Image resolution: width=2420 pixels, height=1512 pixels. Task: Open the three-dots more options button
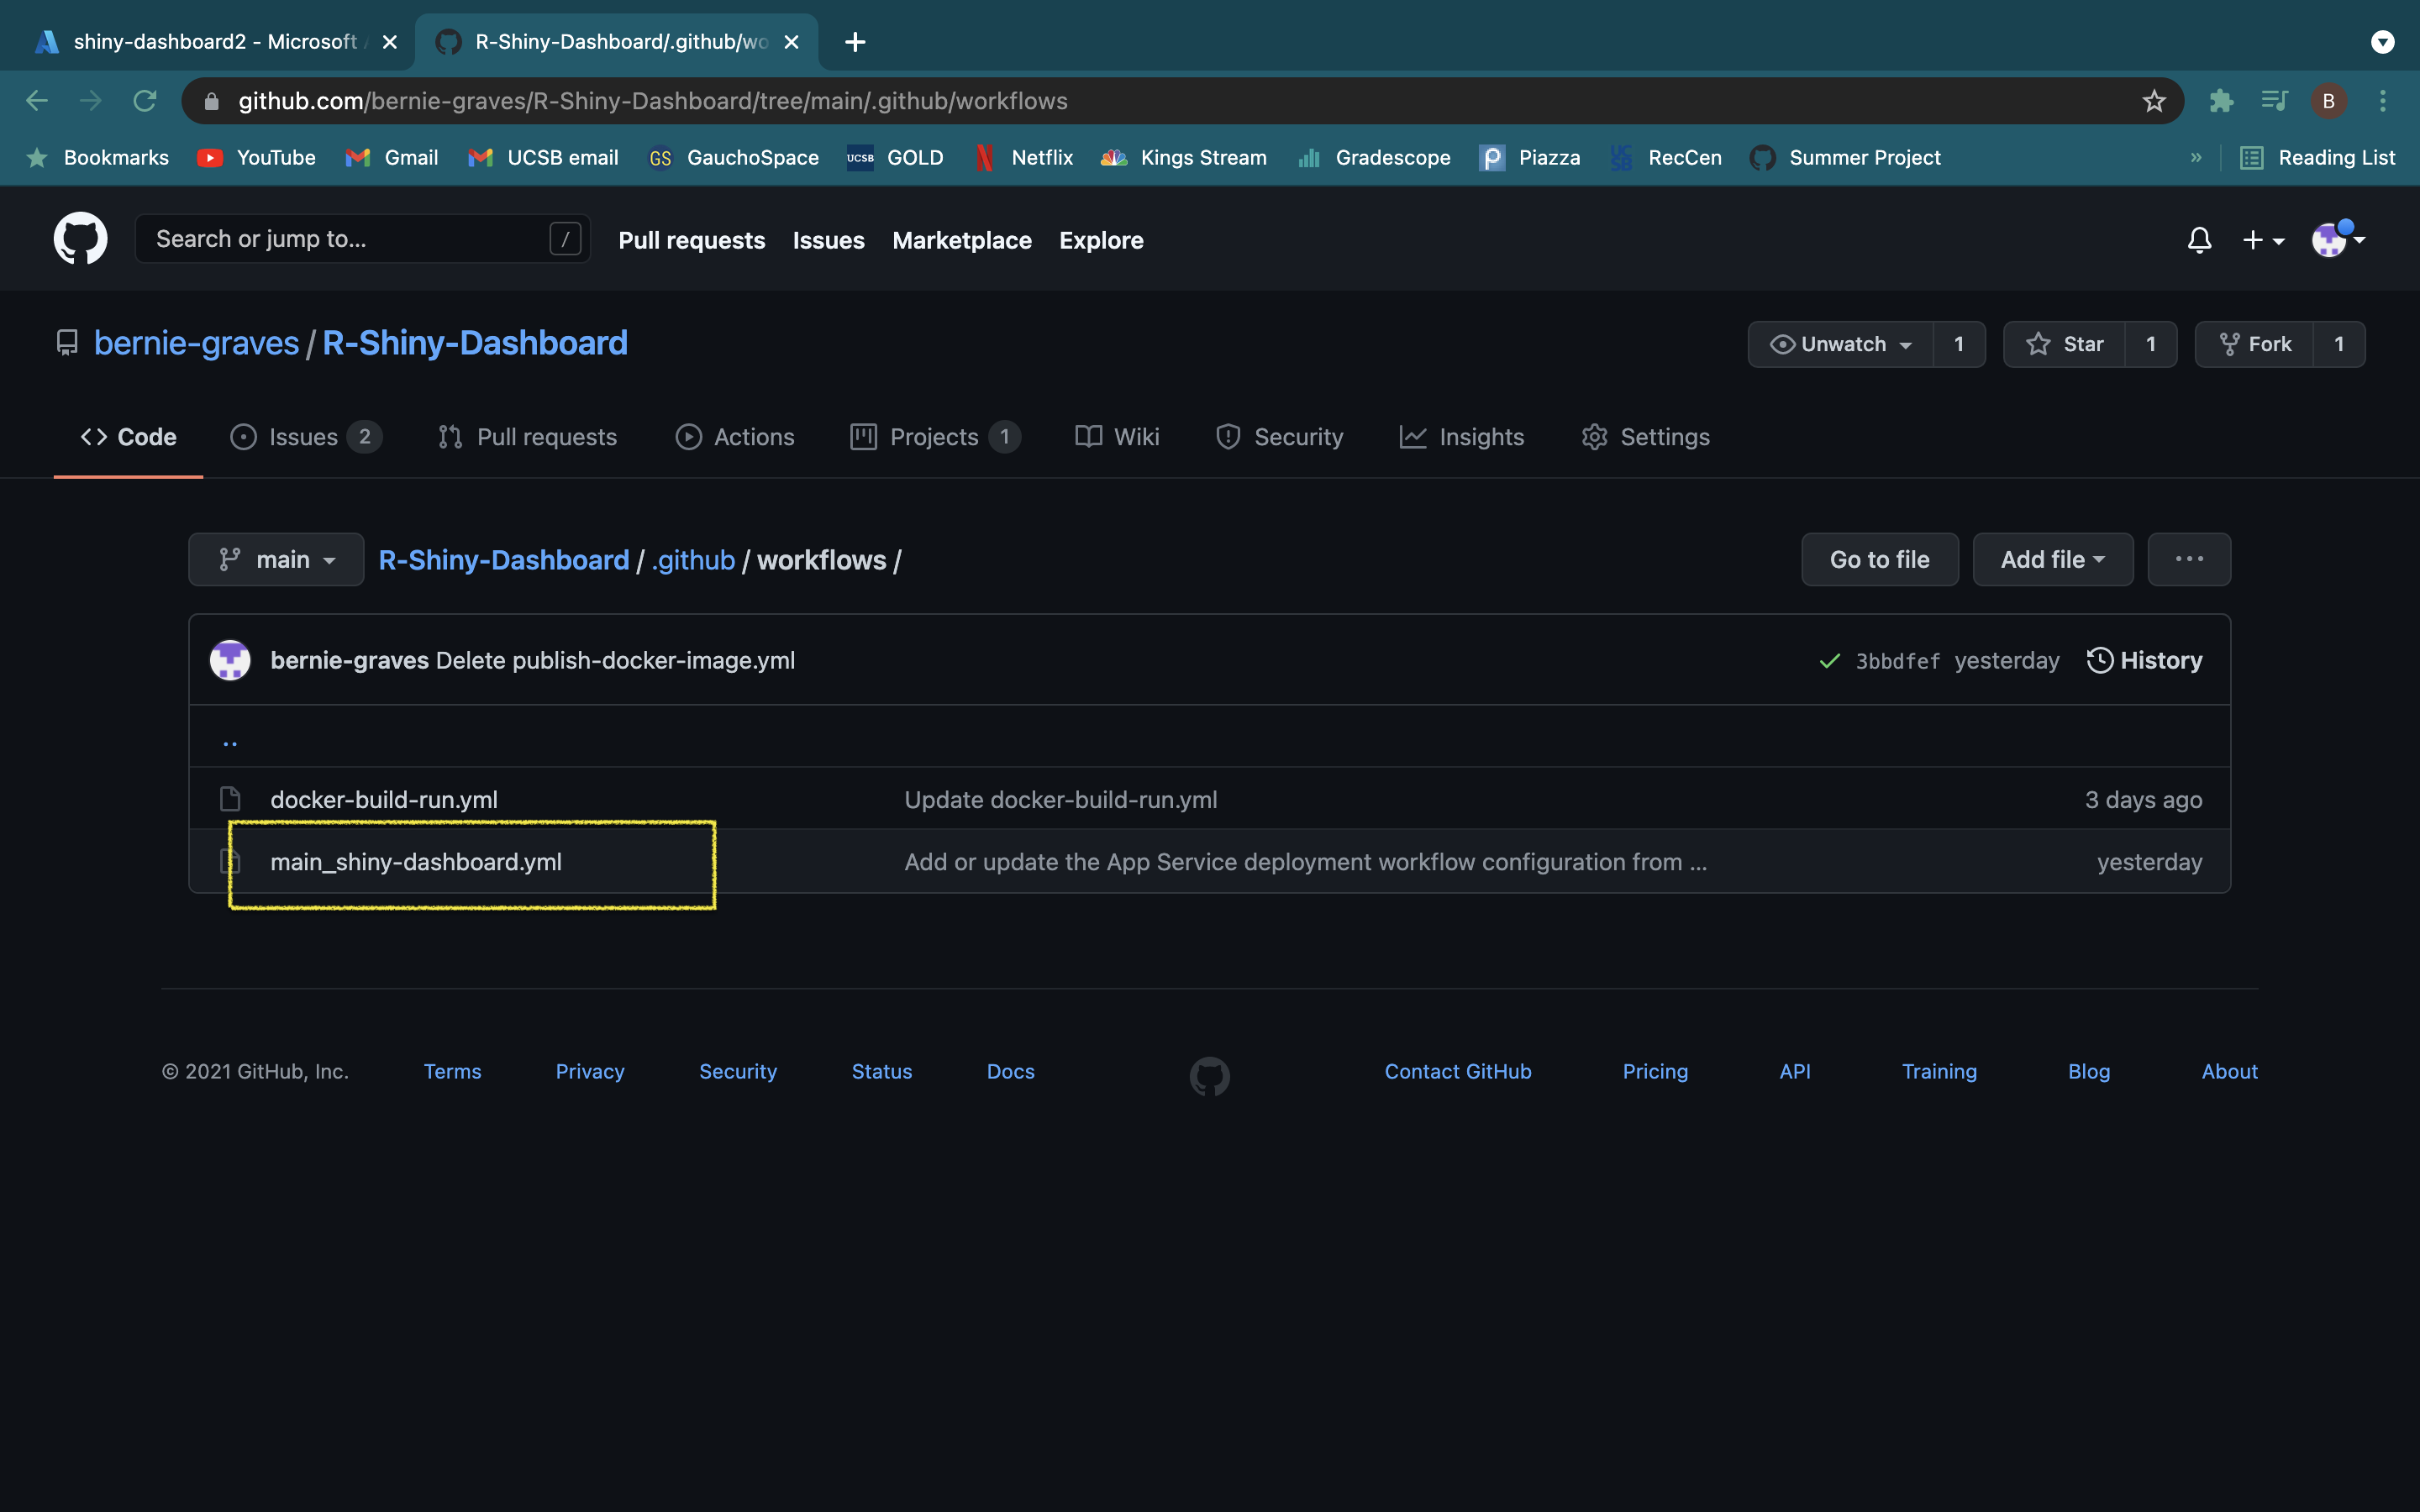[x=2188, y=559]
